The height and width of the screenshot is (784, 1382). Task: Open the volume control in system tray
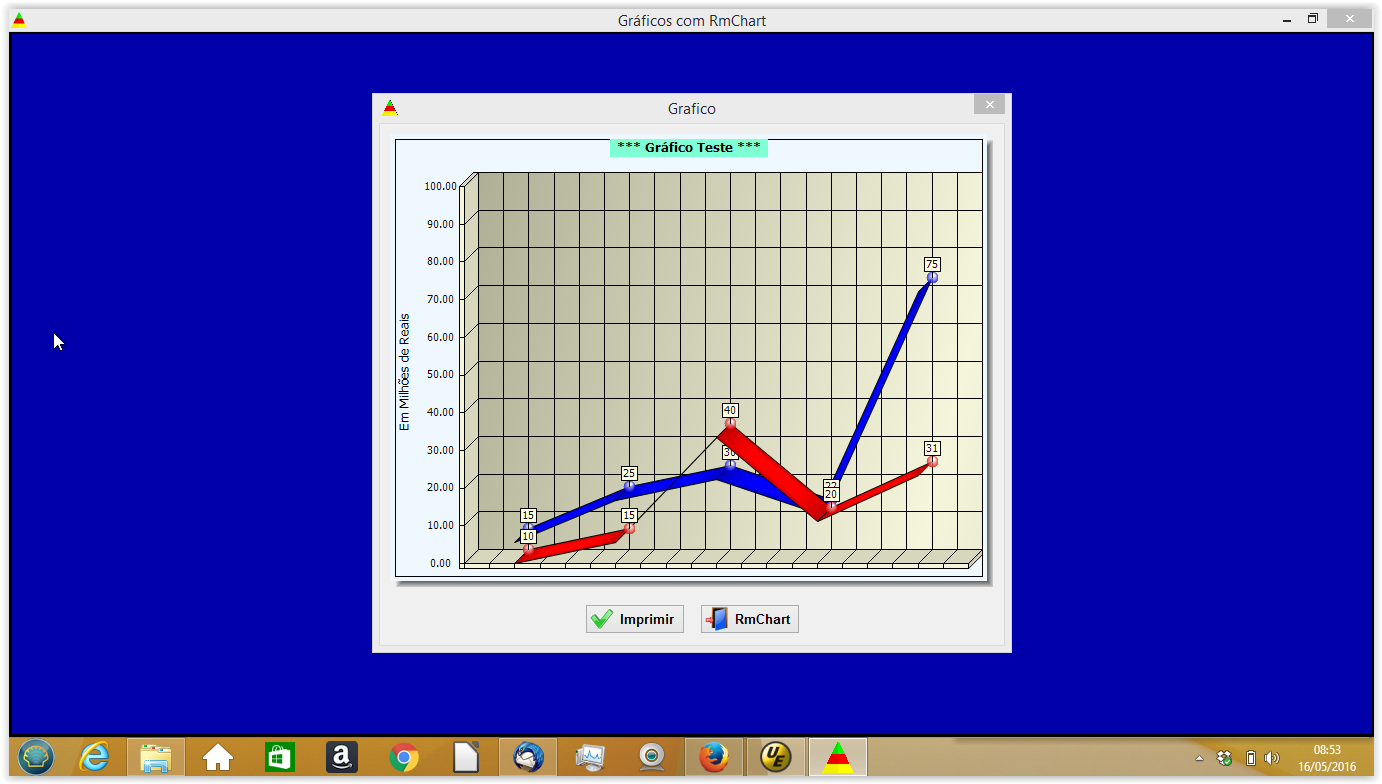(x=1272, y=758)
